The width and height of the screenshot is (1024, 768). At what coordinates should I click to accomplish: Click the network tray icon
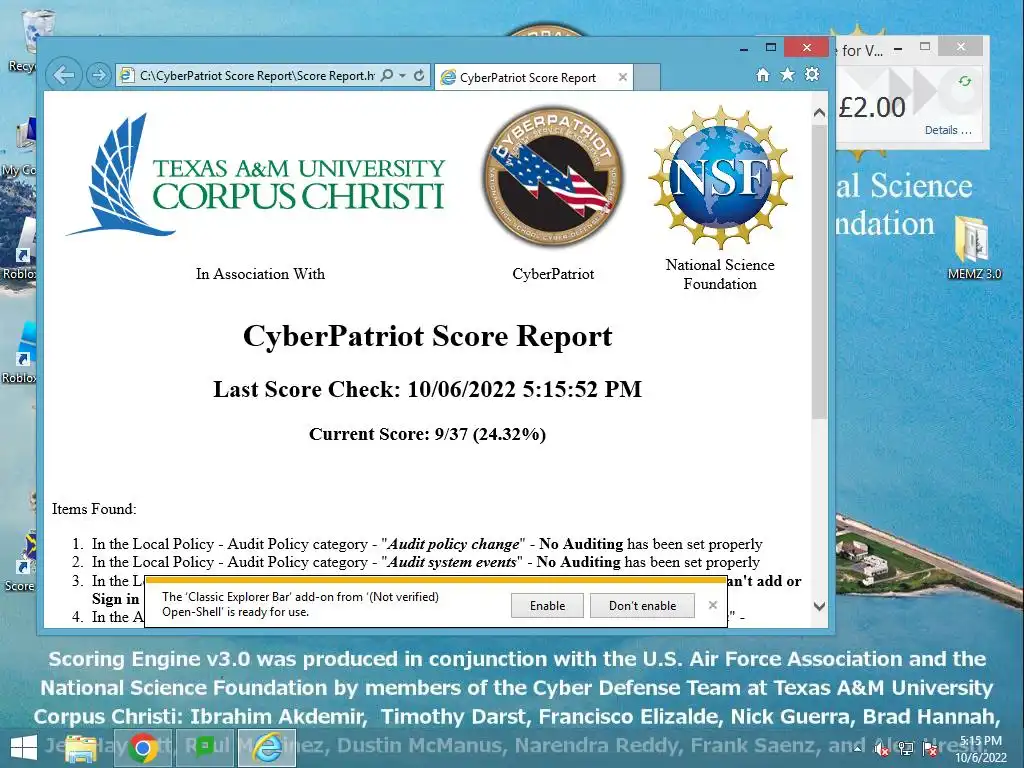coord(906,749)
